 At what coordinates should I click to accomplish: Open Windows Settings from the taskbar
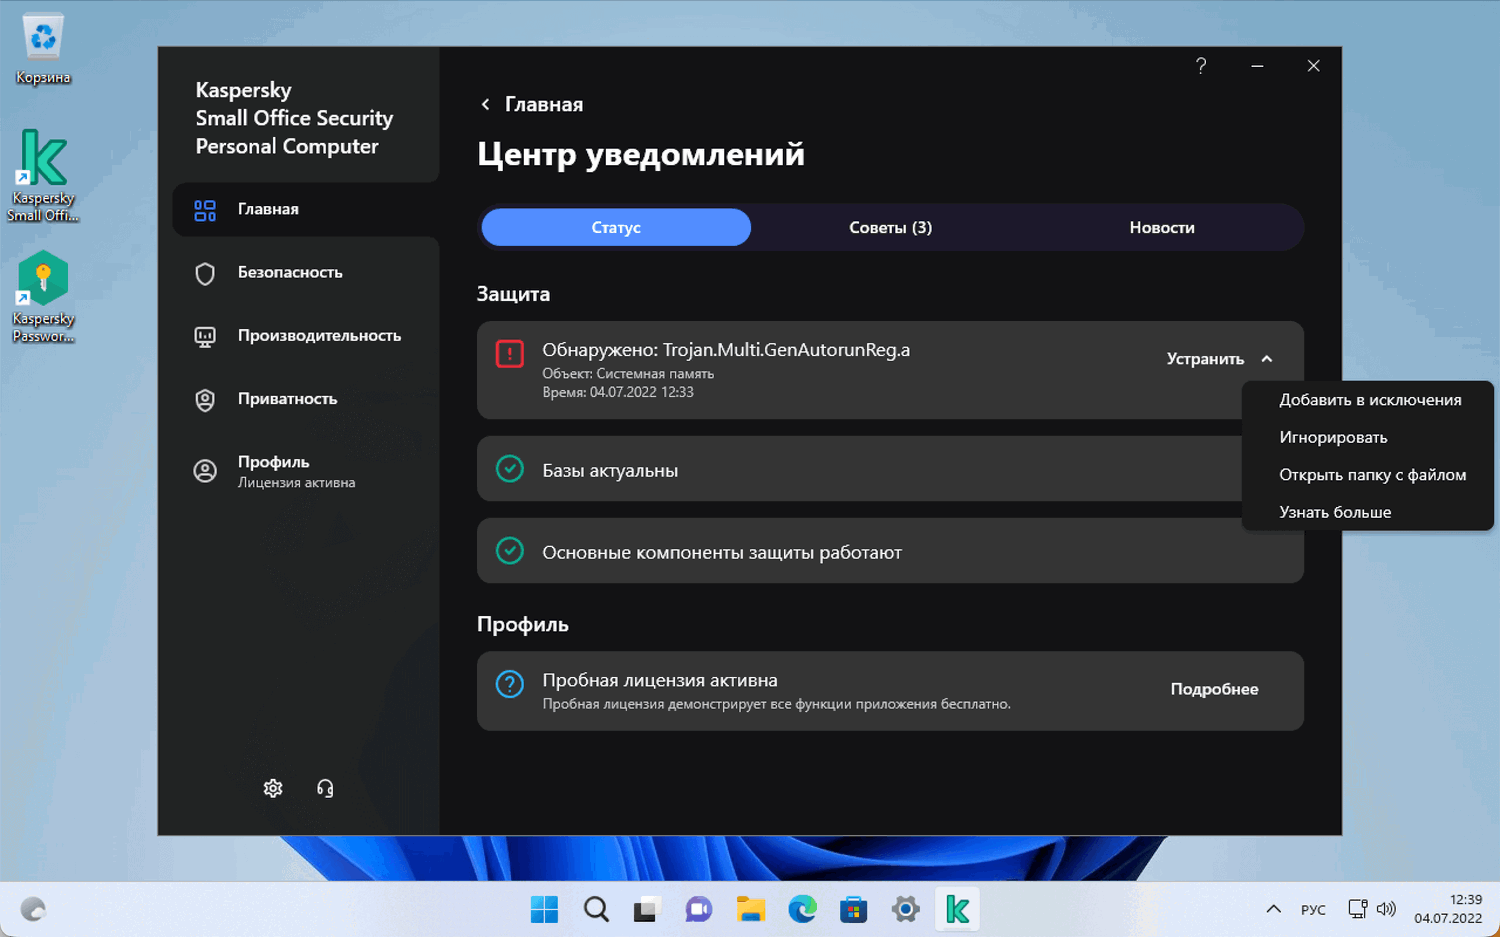pyautogui.click(x=906, y=909)
